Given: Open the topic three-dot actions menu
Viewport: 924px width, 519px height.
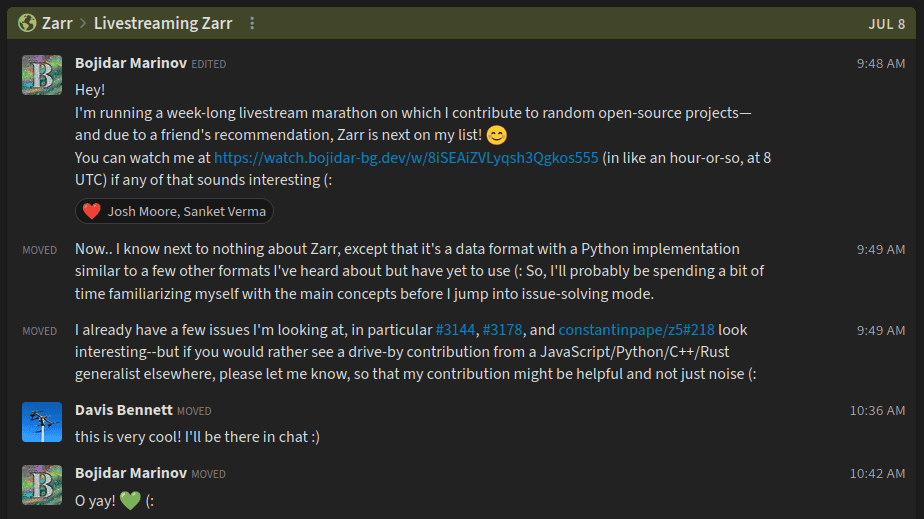Looking at the screenshot, I should 252,23.
